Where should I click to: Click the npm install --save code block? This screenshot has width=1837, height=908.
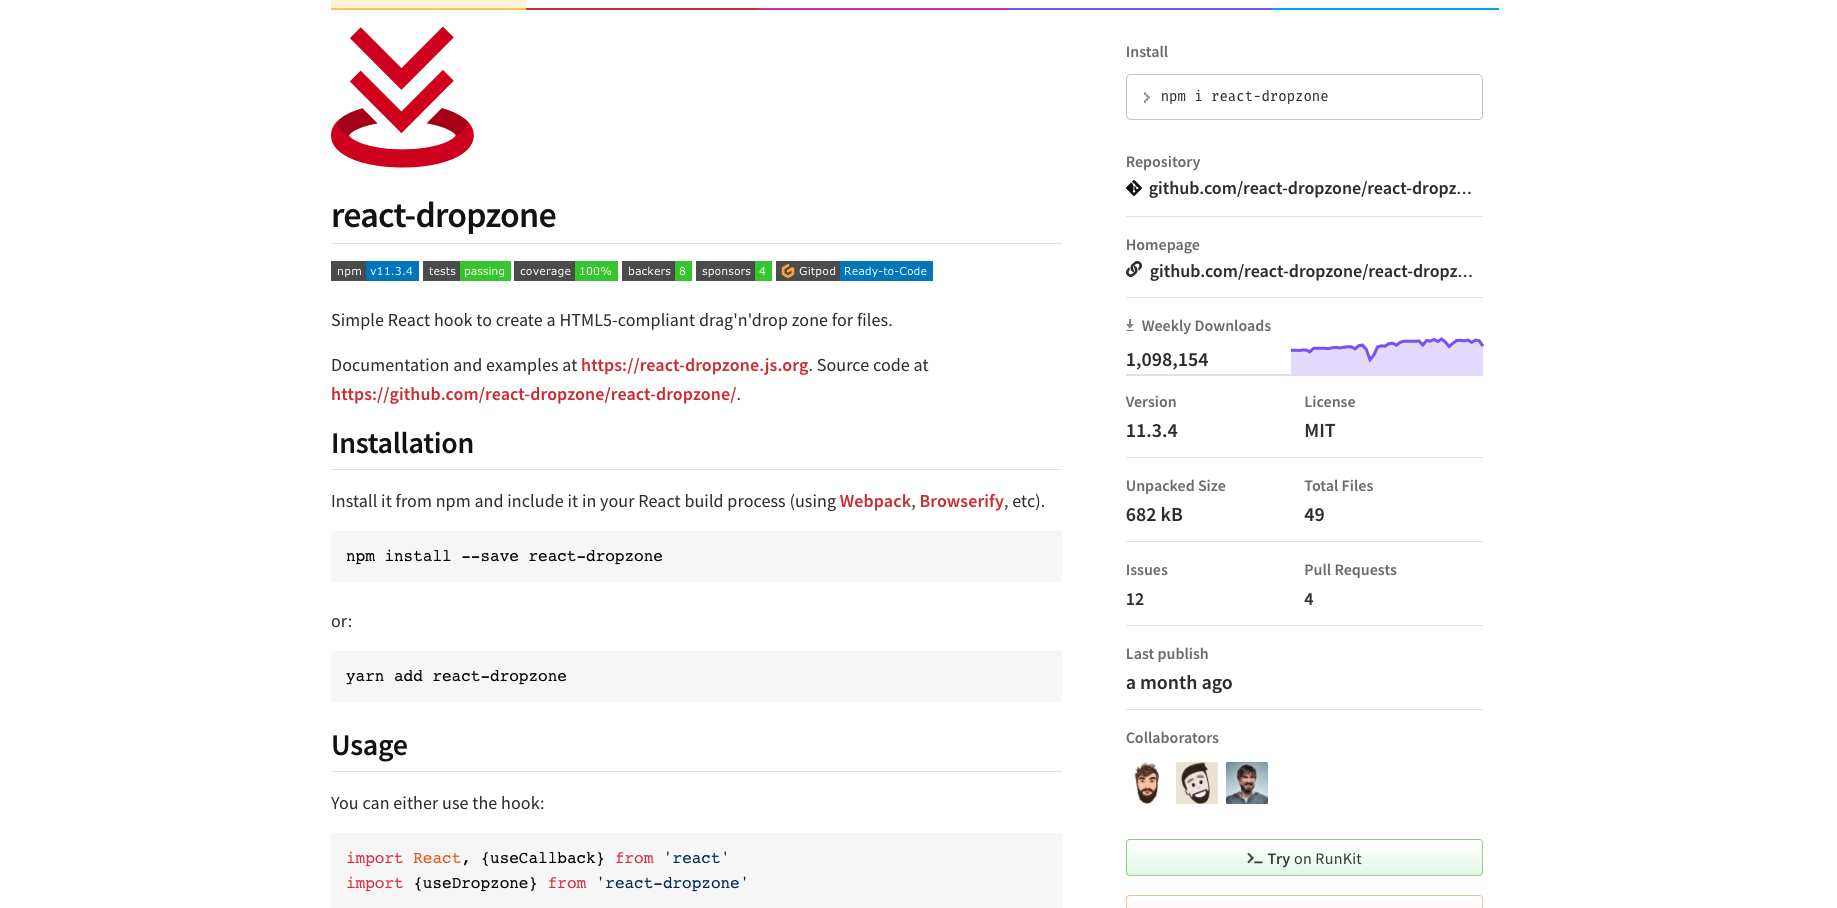tap(696, 556)
